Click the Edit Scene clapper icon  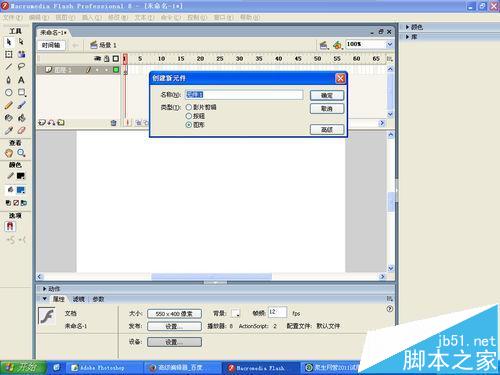(323, 45)
